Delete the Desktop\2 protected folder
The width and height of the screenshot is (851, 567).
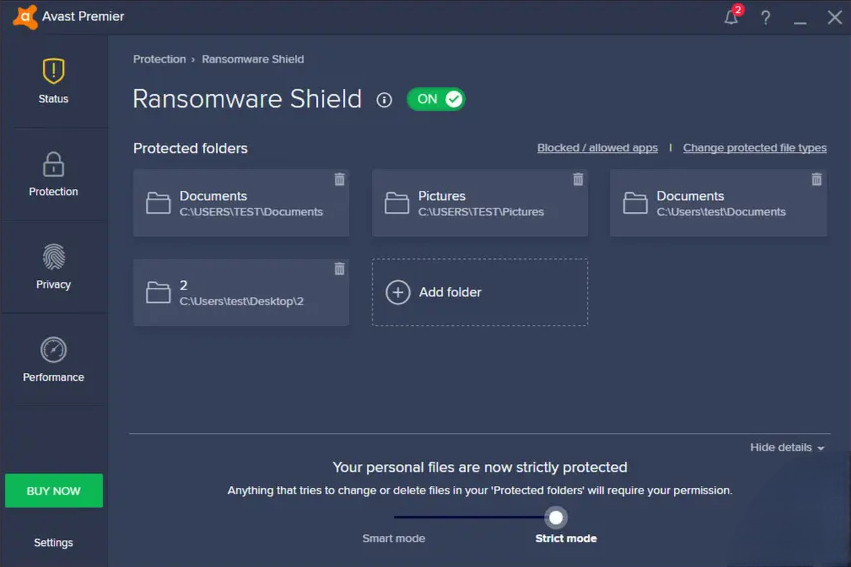pos(339,268)
